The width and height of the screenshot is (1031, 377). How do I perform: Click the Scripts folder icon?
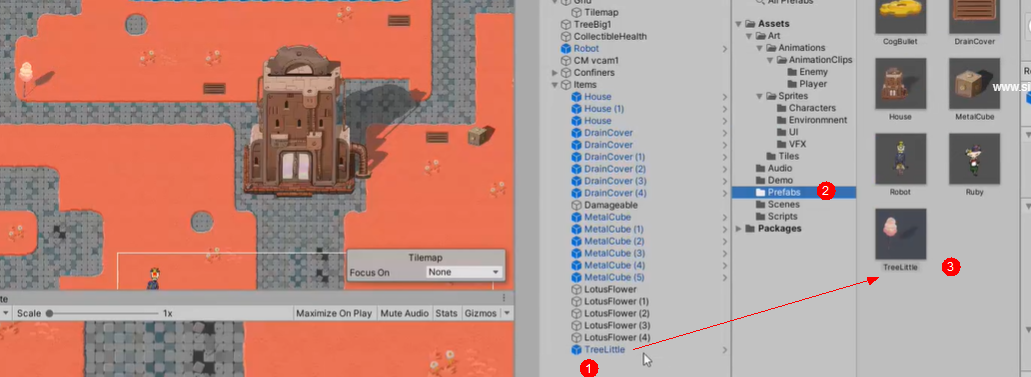pos(760,216)
